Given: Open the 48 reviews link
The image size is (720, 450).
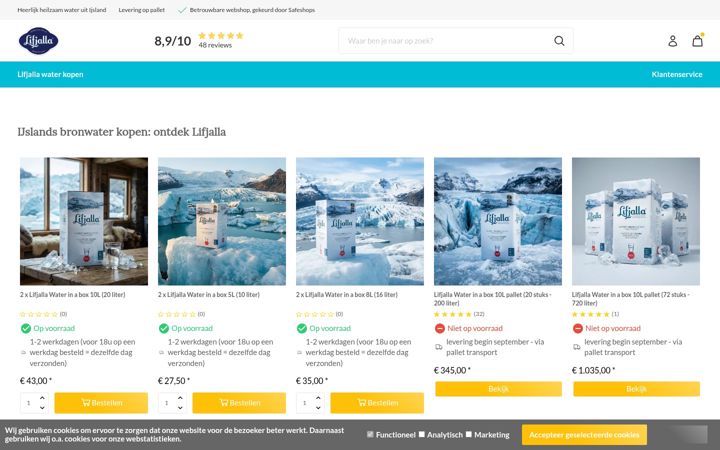Looking at the screenshot, I should [x=215, y=45].
